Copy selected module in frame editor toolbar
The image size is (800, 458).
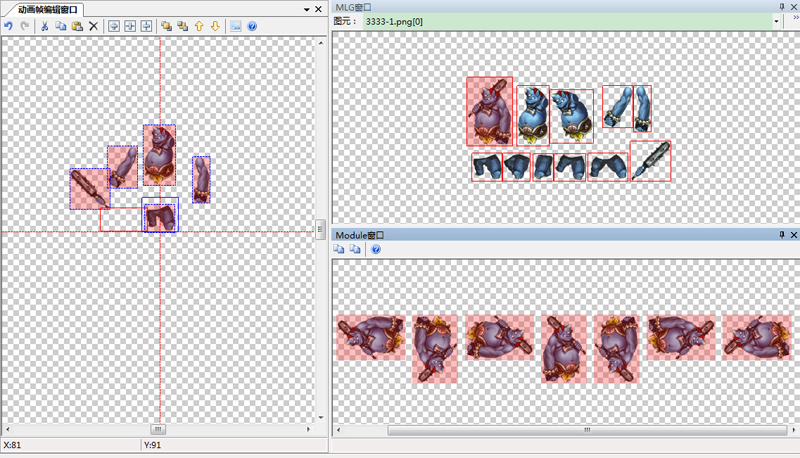click(61, 26)
